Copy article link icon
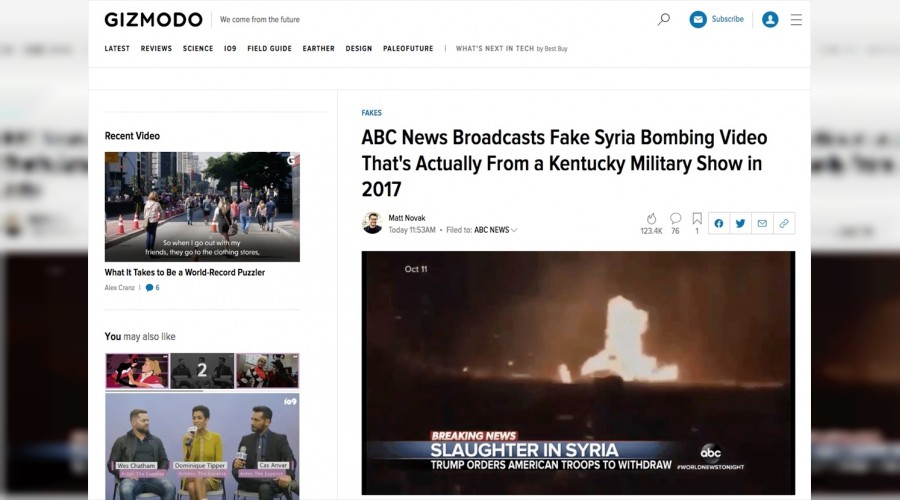 click(x=784, y=223)
